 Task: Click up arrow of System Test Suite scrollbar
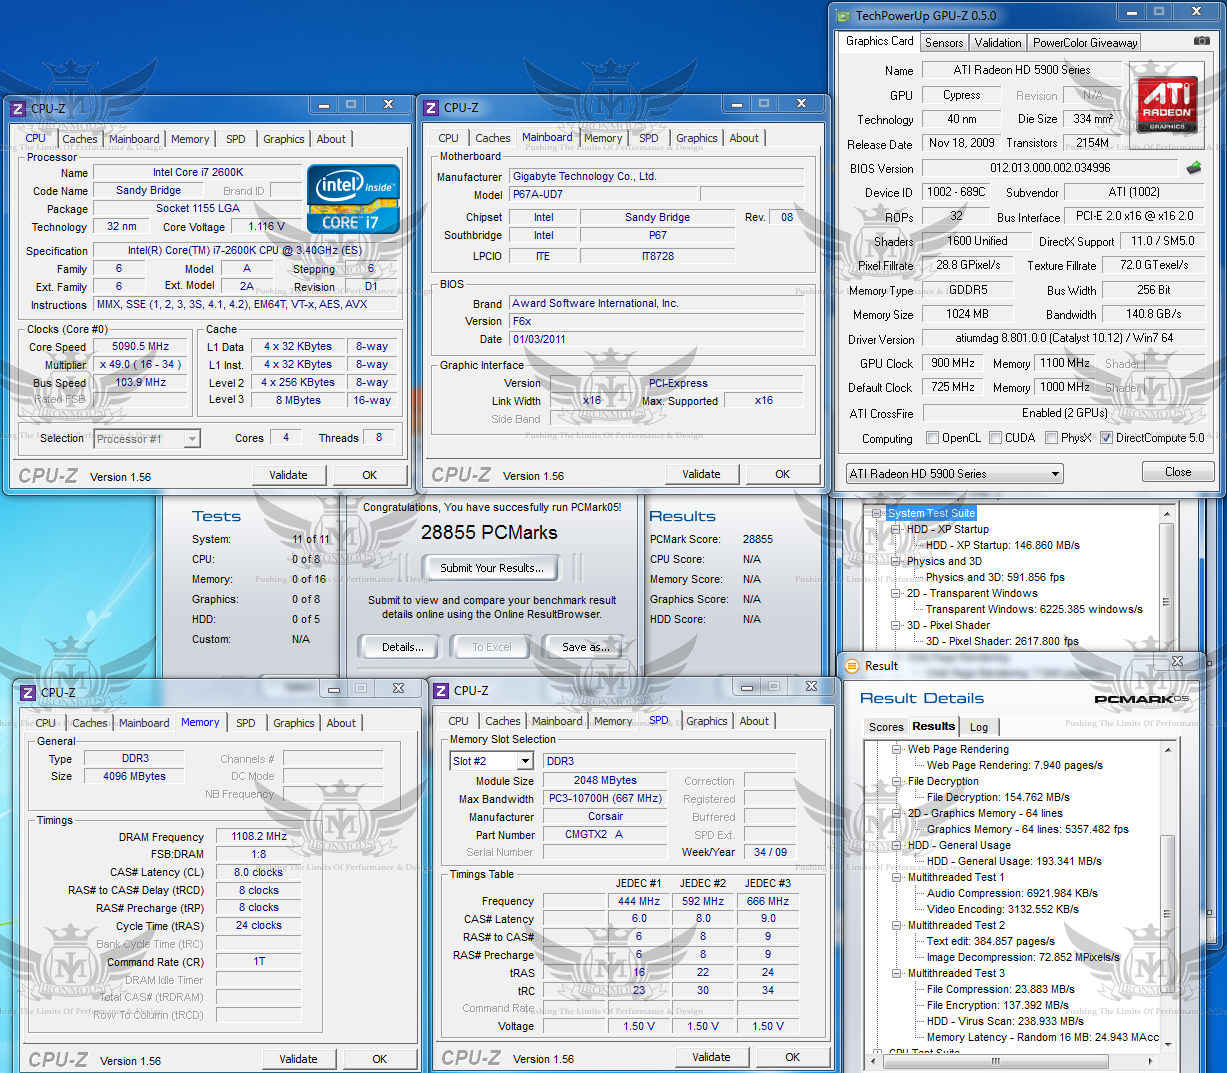tap(1166, 514)
